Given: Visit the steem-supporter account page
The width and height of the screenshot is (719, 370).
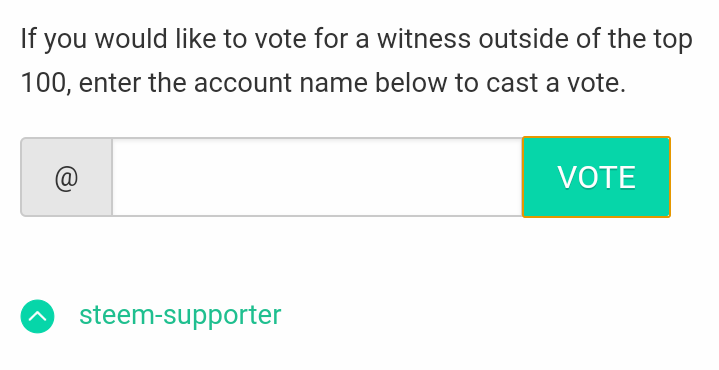Looking at the screenshot, I should (x=180, y=315).
